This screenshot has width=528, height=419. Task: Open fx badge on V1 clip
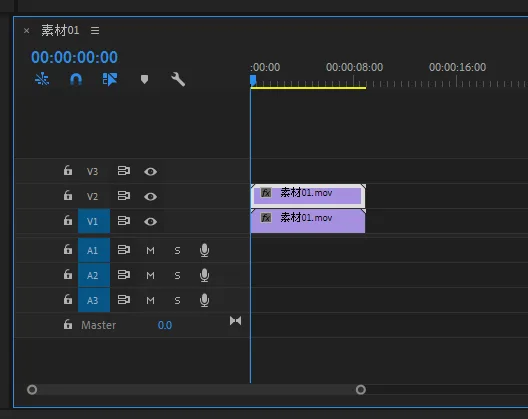tap(266, 218)
